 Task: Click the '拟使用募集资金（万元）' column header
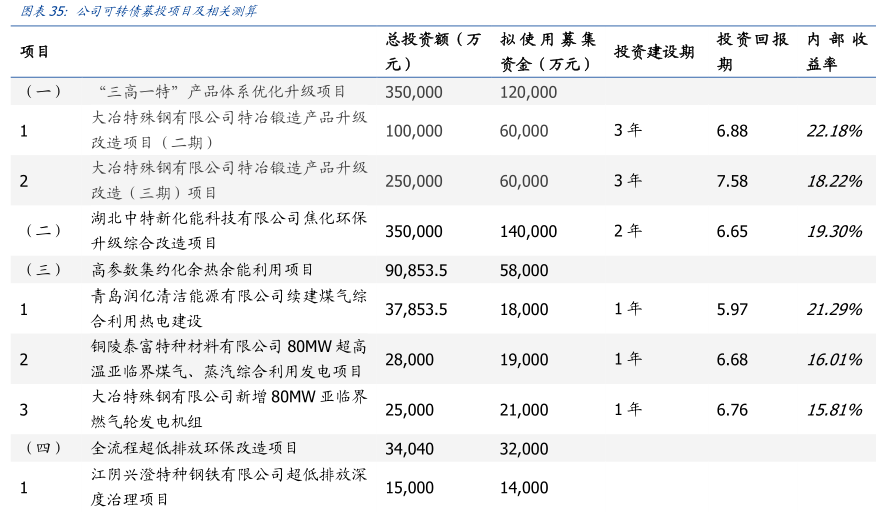click(x=548, y=51)
